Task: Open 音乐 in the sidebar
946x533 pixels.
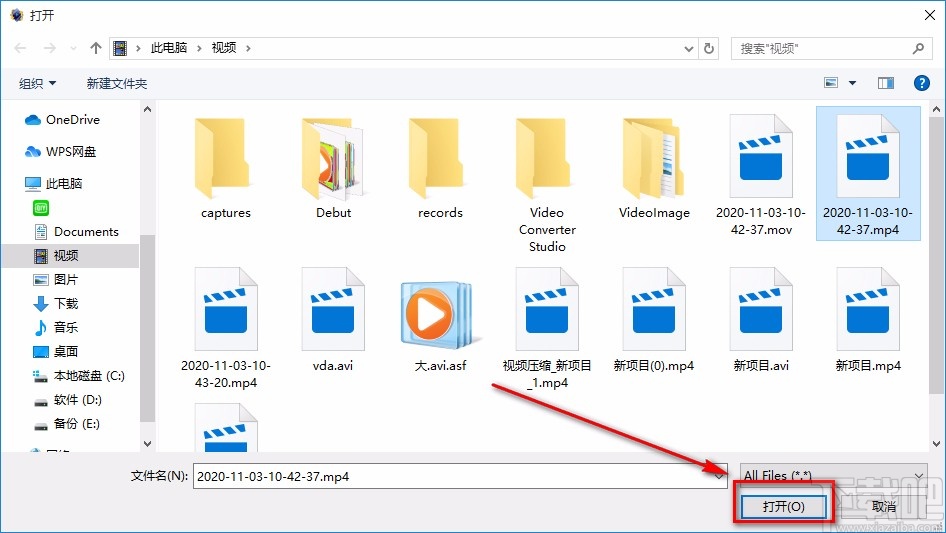Action: pyautogui.click(x=56, y=327)
